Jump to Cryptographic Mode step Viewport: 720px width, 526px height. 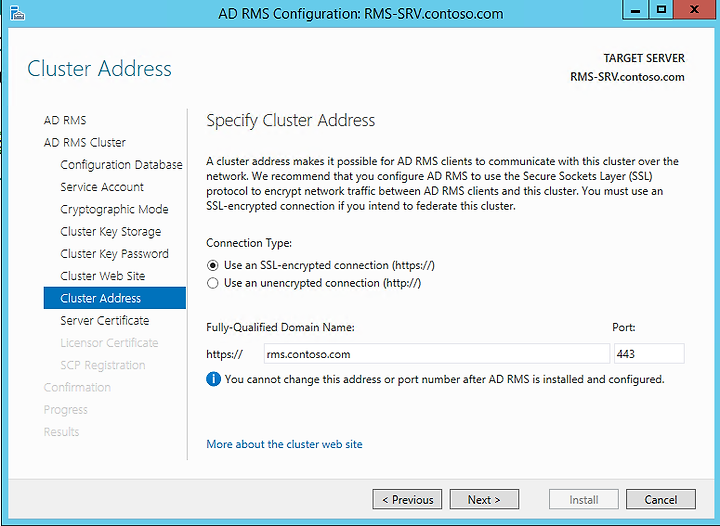(x=114, y=209)
